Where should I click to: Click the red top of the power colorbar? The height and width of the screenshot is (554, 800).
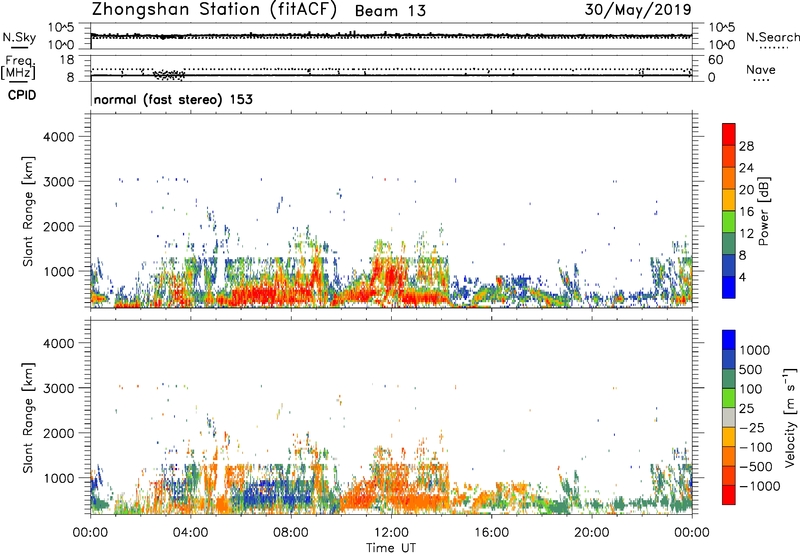pyautogui.click(x=729, y=134)
